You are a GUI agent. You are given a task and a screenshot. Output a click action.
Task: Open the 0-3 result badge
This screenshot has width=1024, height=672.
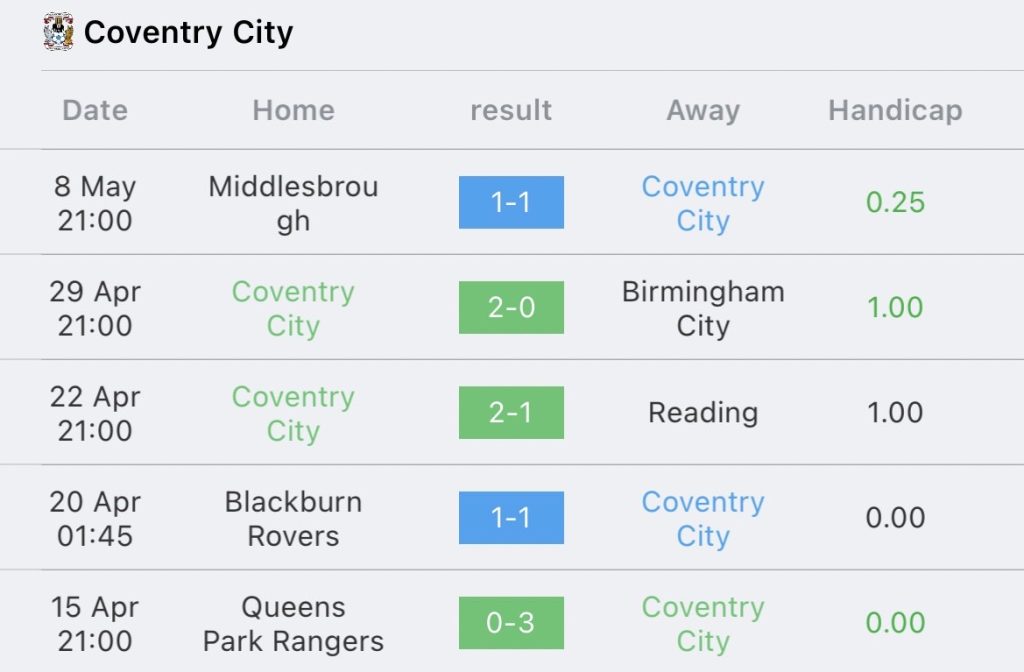pos(511,623)
